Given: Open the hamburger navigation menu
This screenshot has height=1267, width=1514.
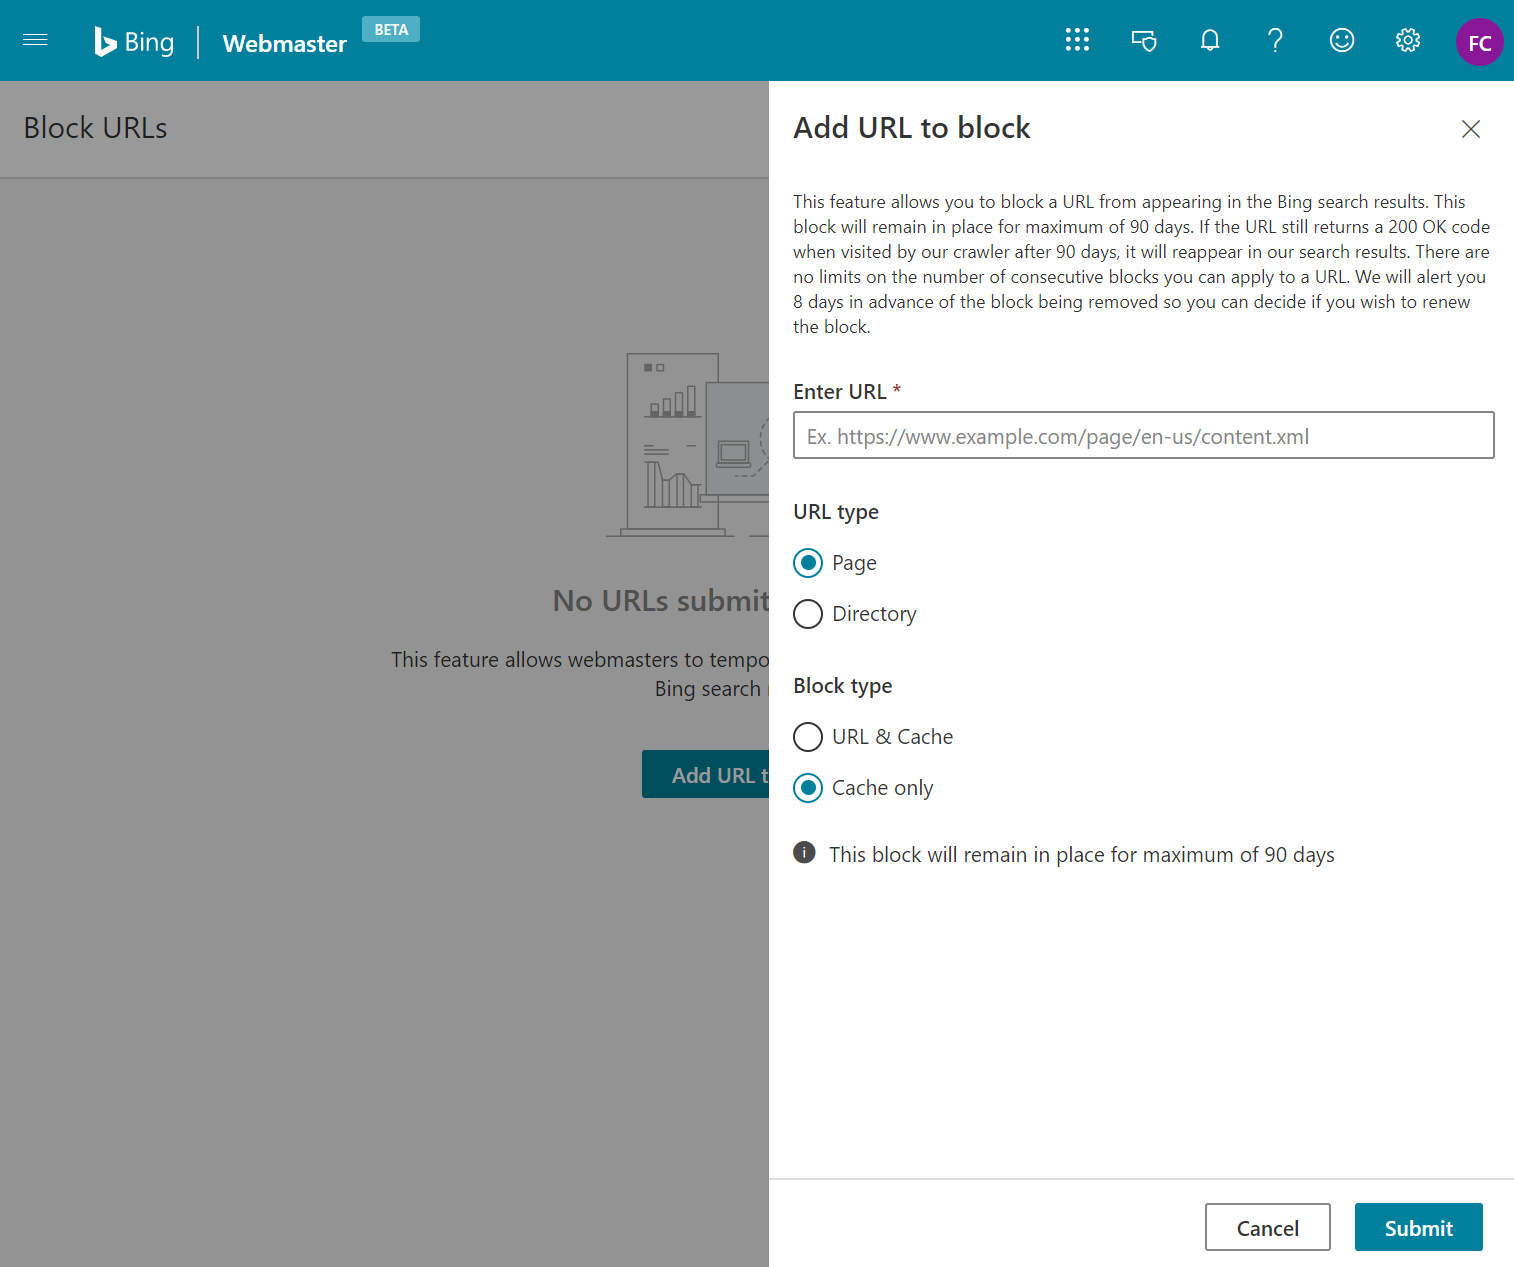Looking at the screenshot, I should (x=35, y=40).
